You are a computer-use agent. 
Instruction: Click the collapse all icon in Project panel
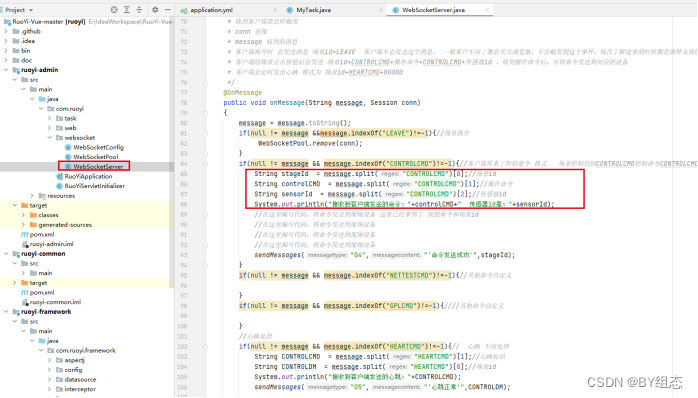point(139,10)
